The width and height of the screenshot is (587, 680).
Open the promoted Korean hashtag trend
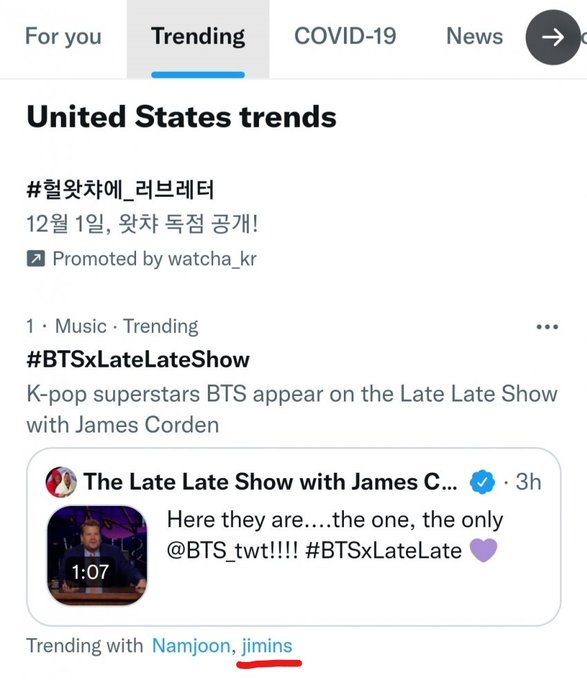pos(121,190)
